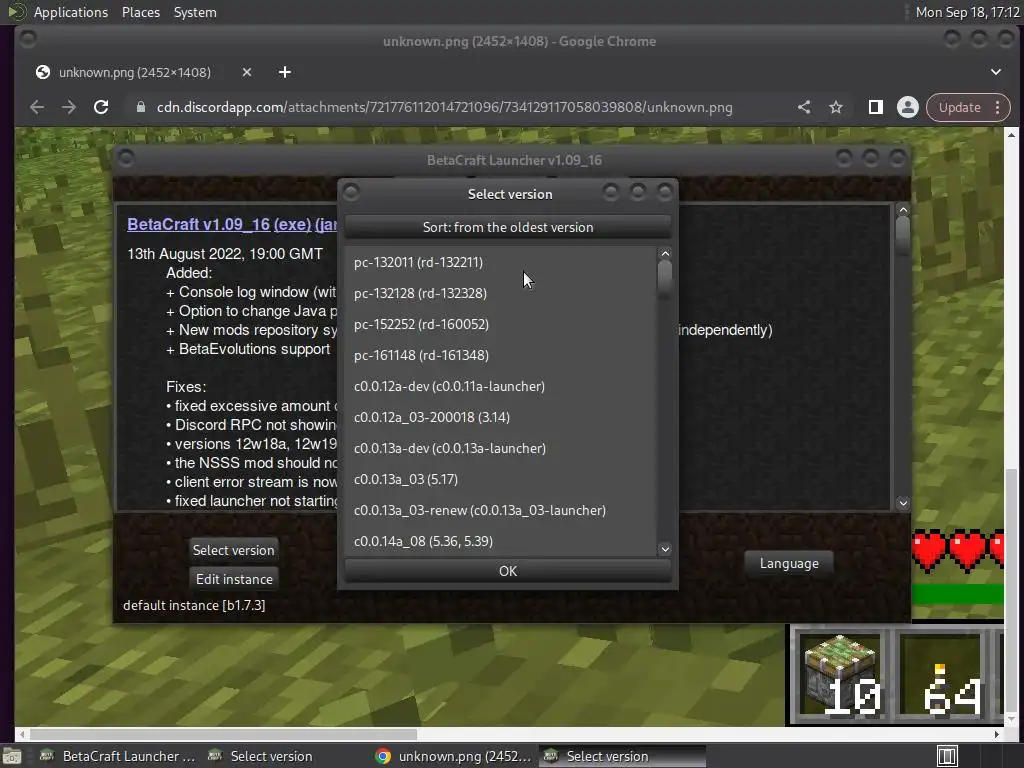Click changelog panel scroll up arrow

[x=903, y=210]
